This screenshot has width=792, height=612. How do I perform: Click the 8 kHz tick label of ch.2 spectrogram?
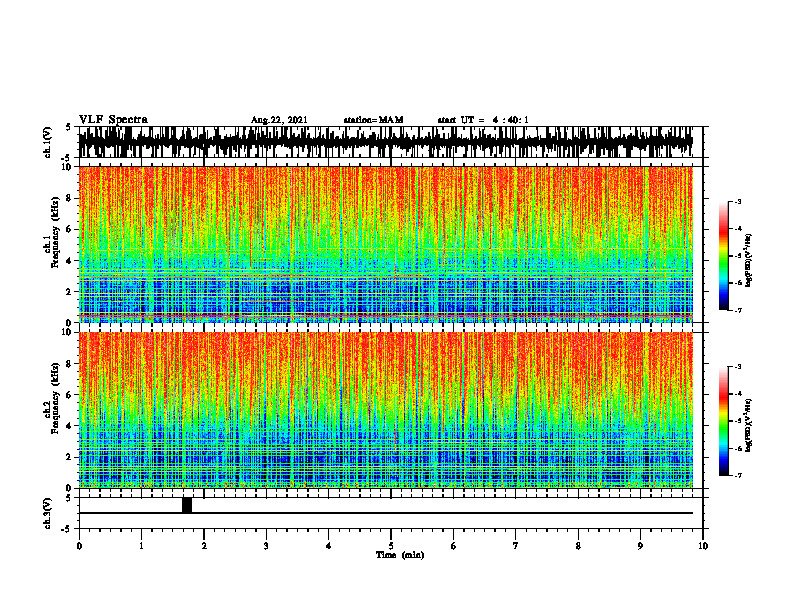(70, 363)
